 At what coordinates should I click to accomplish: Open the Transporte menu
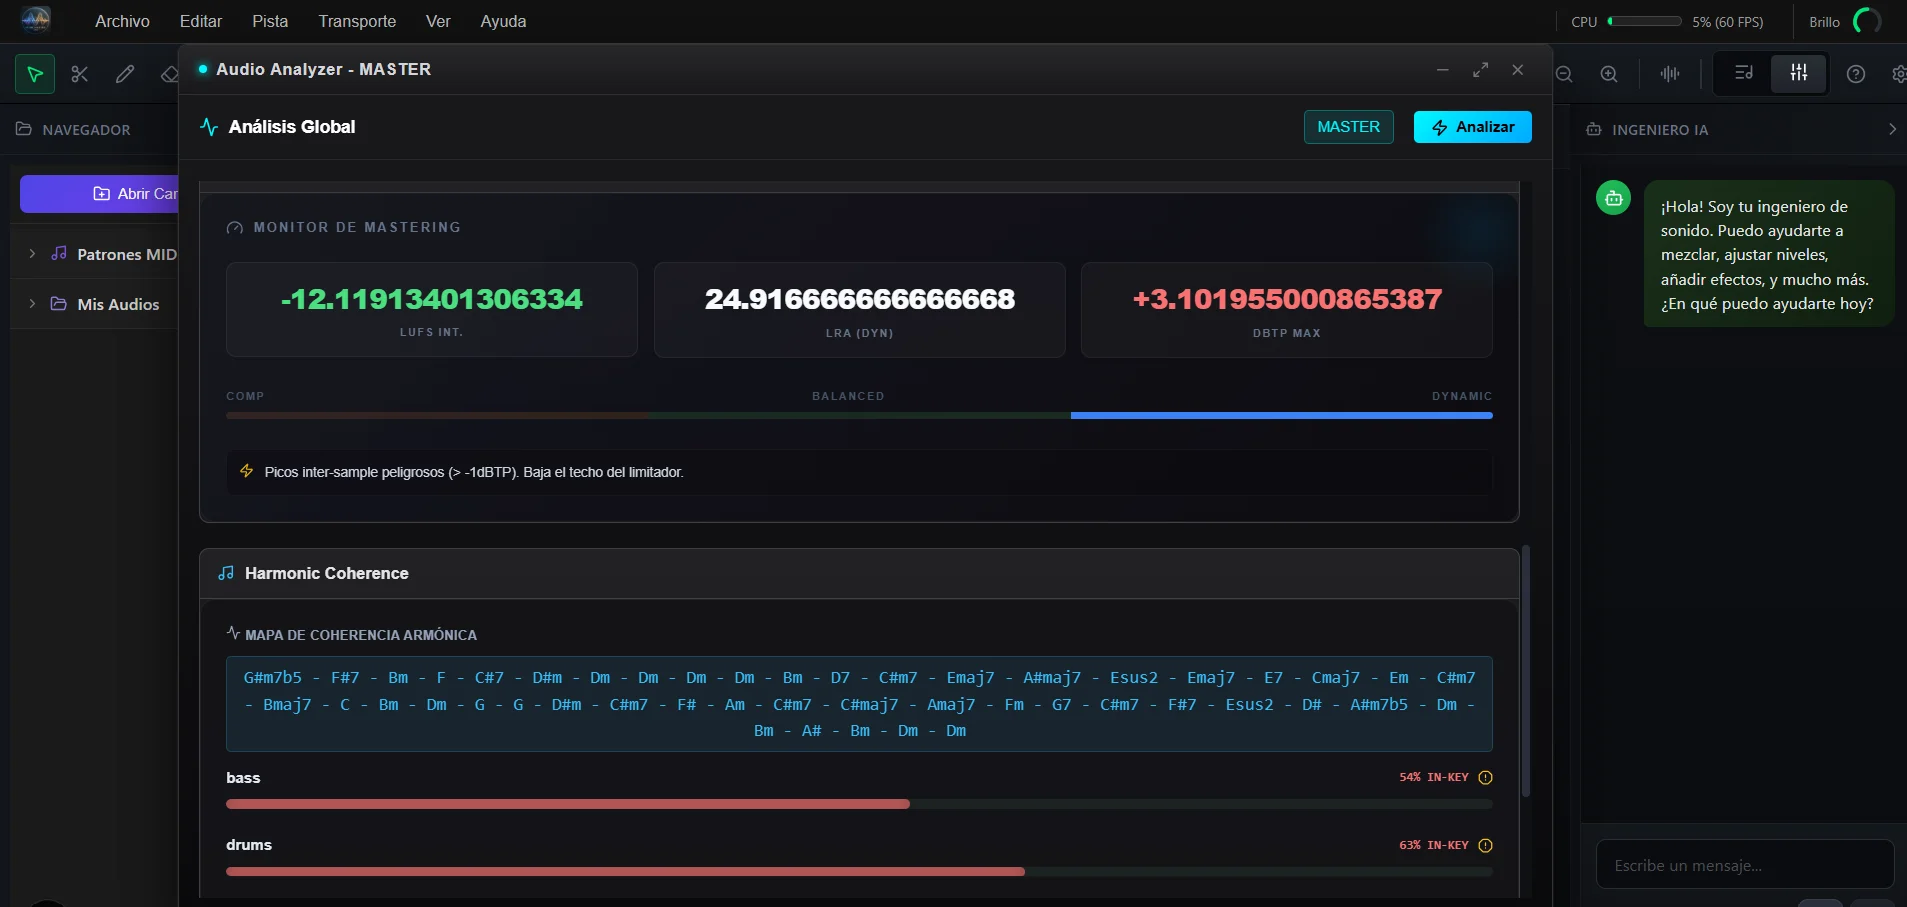pos(357,21)
